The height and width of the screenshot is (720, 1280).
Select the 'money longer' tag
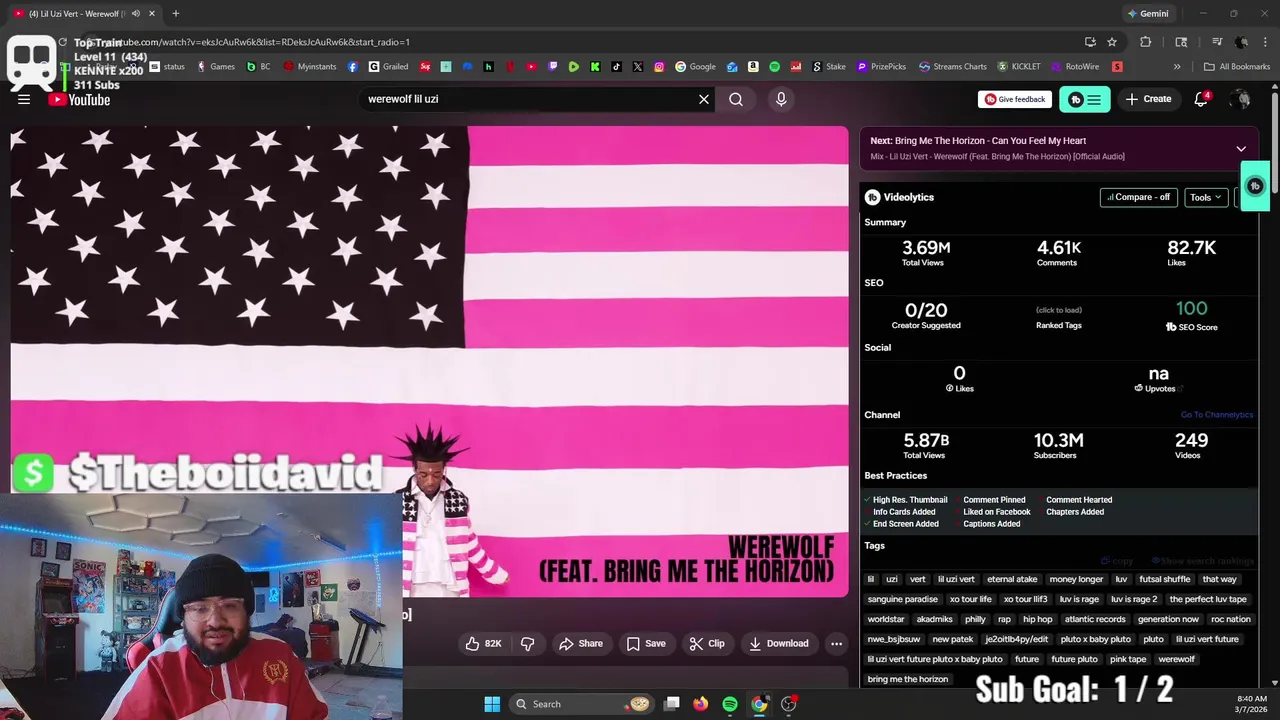[x=1076, y=579]
